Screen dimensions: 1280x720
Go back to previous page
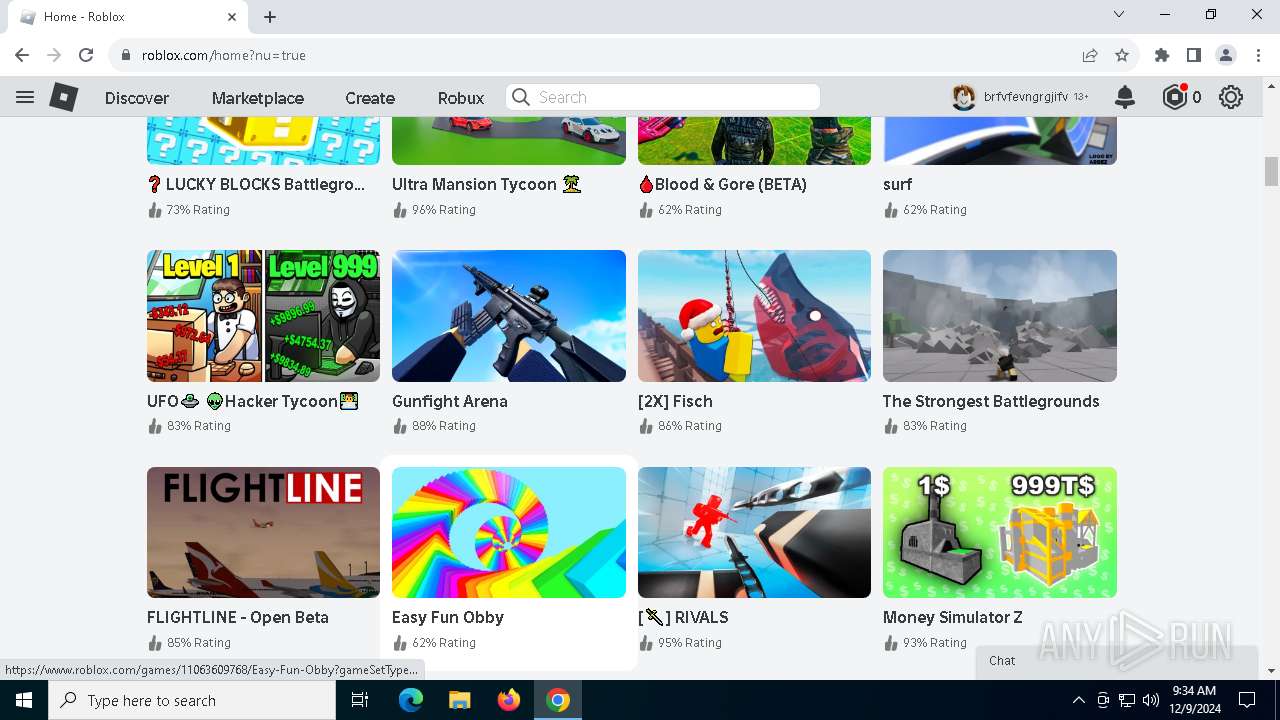pyautogui.click(x=22, y=55)
